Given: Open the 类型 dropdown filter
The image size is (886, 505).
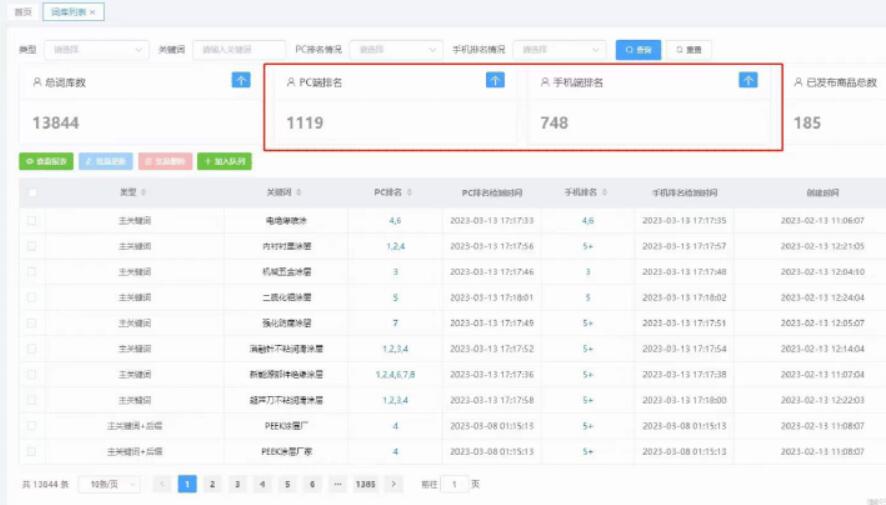Looking at the screenshot, I should [97, 49].
